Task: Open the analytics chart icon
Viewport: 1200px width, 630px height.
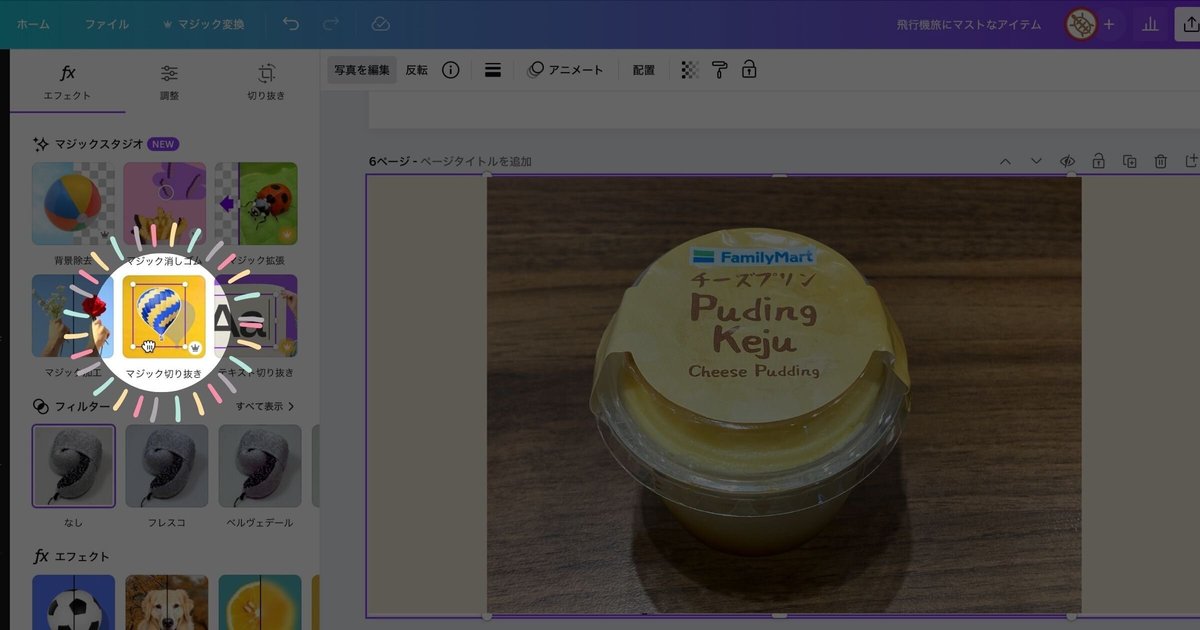Action: 1151,24
